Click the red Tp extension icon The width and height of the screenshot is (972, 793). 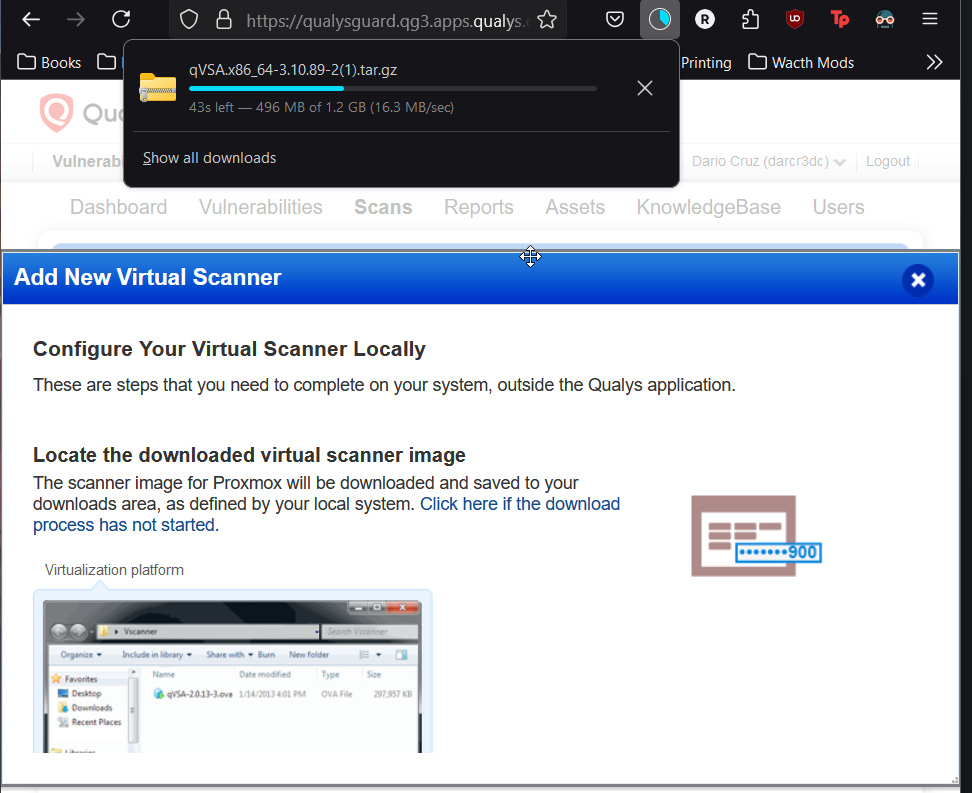840,20
